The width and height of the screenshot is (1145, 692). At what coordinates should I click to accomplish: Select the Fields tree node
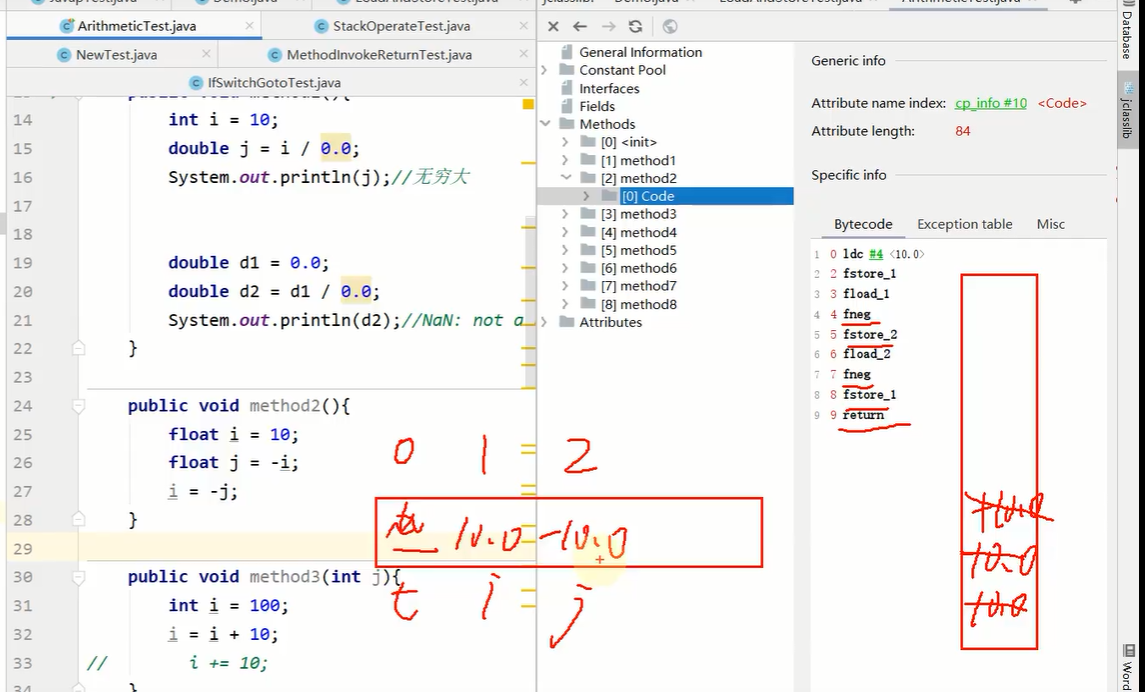(x=597, y=106)
